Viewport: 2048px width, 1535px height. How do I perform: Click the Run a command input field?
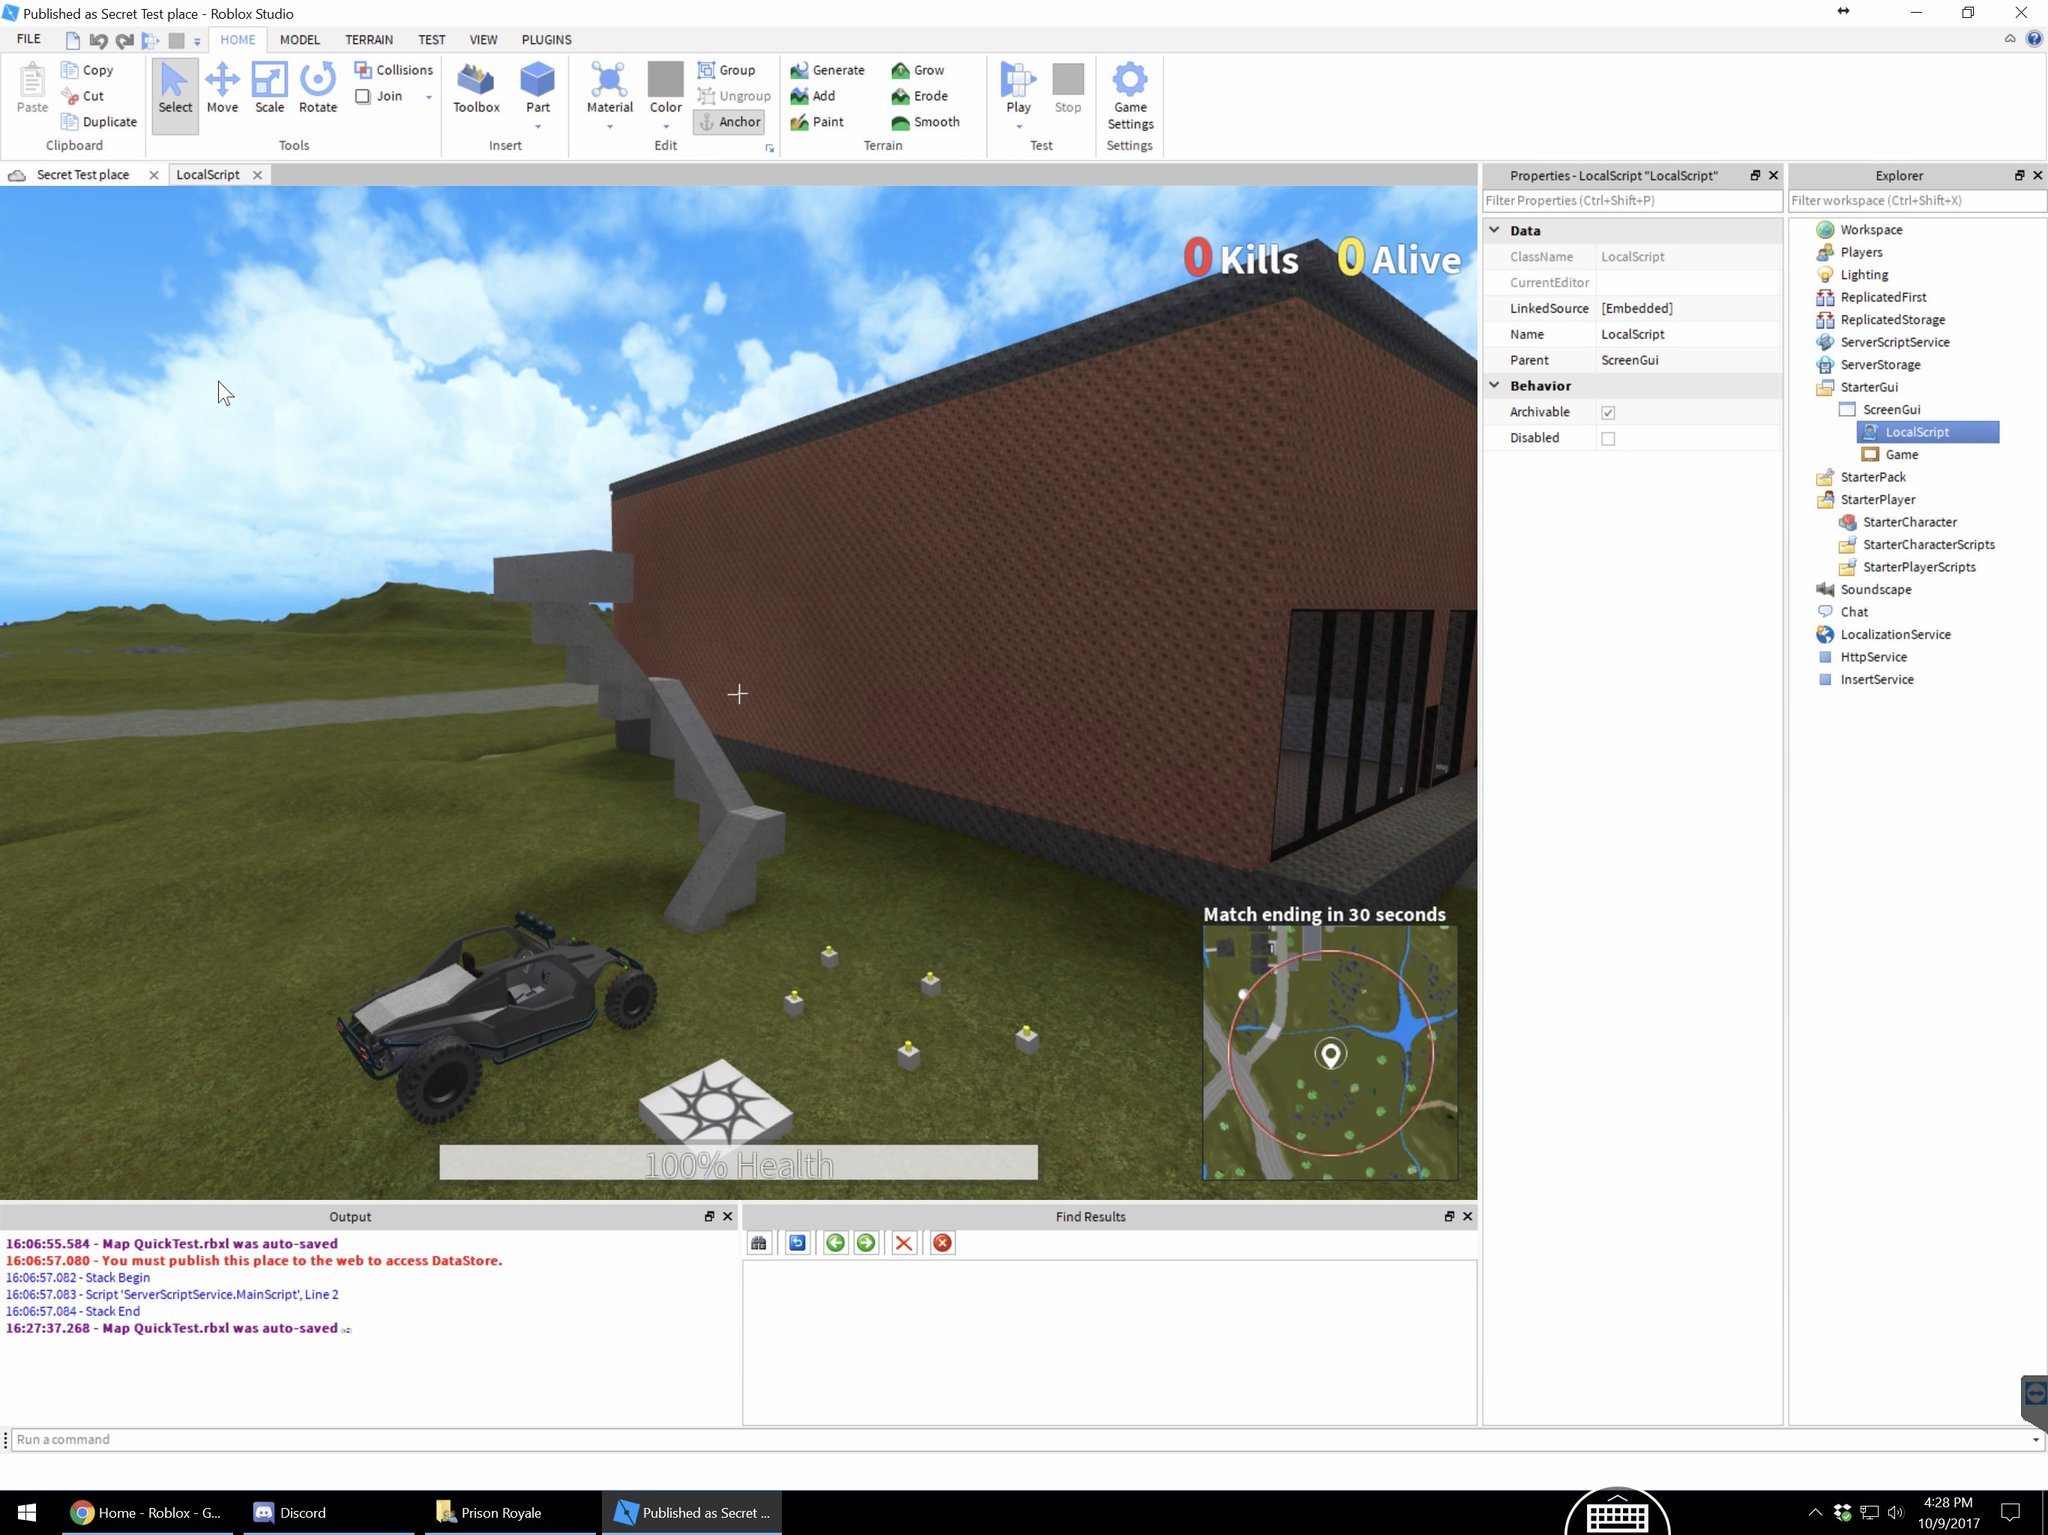(1020, 1439)
